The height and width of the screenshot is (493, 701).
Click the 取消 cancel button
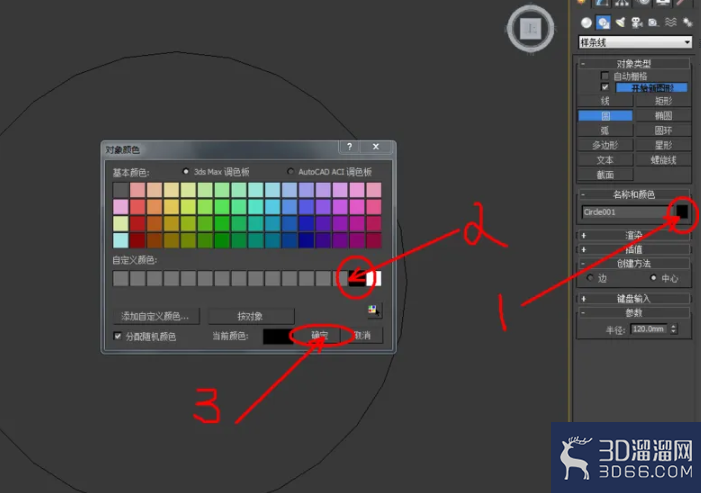[363, 335]
